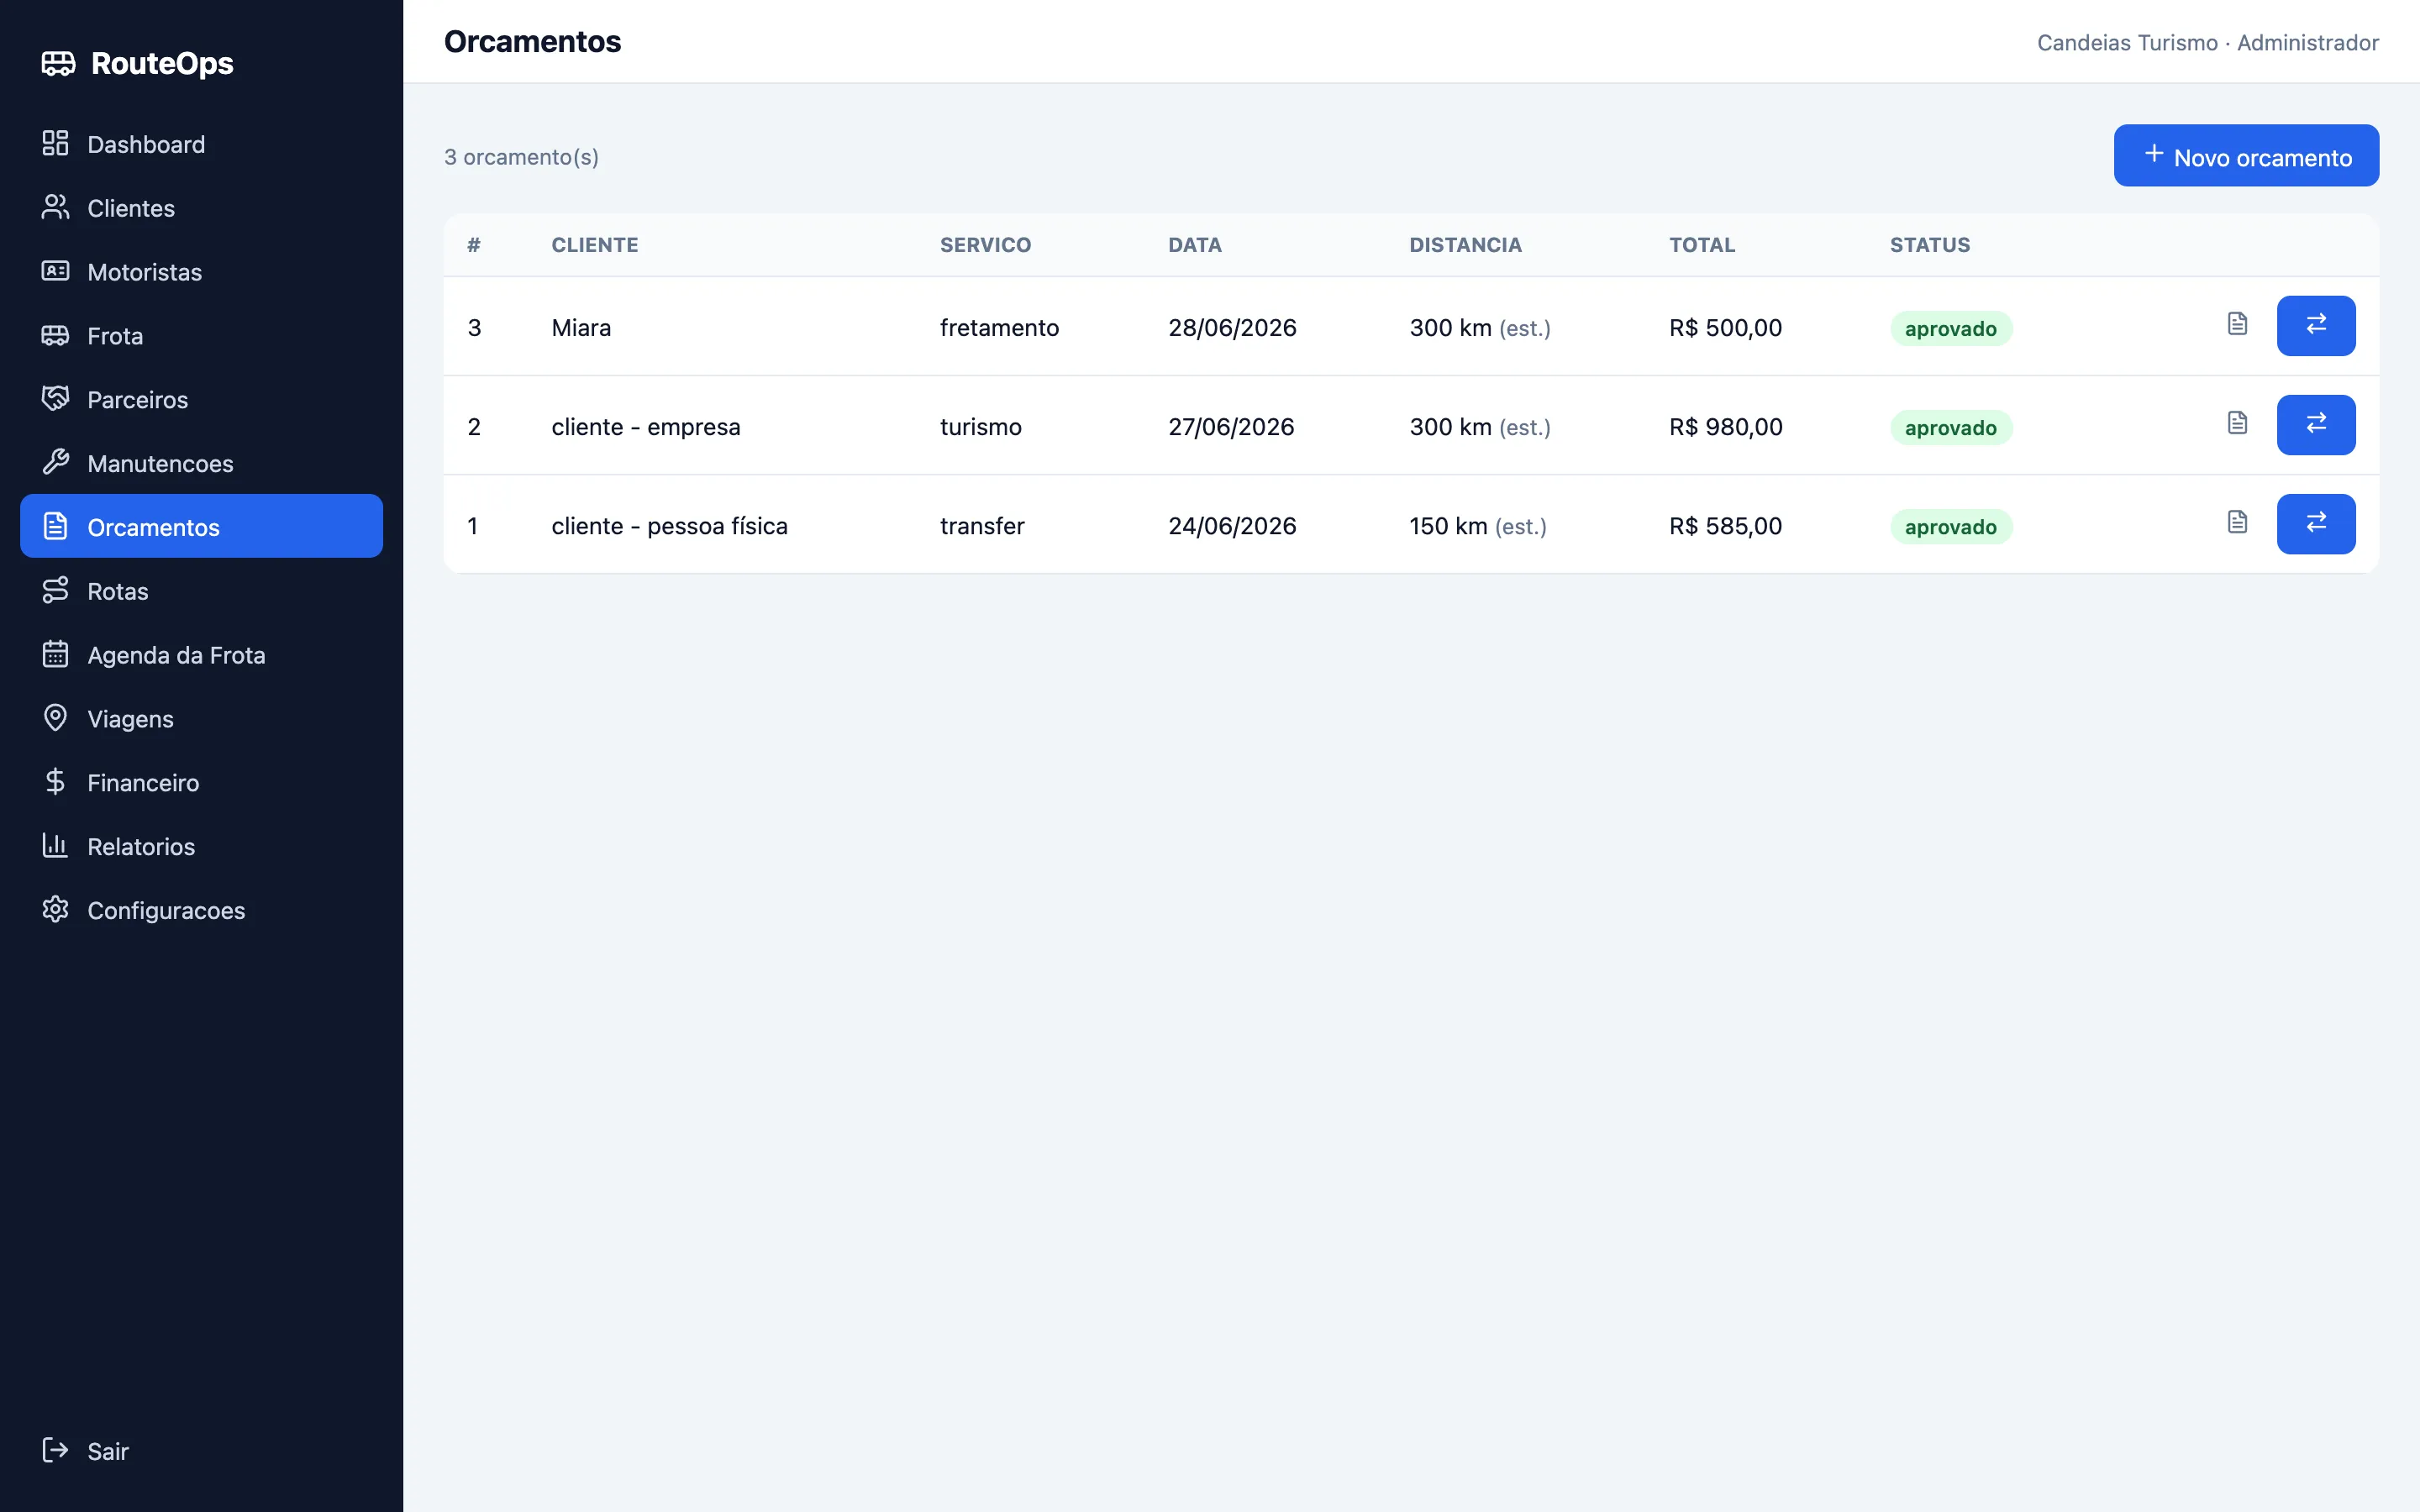Click the date 28/06/2026
The width and height of the screenshot is (2420, 1512).
[1232, 327]
